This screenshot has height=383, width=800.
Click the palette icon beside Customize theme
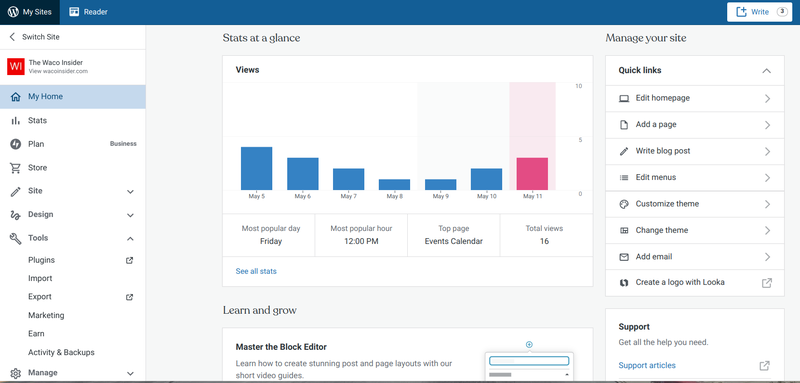[x=624, y=204]
